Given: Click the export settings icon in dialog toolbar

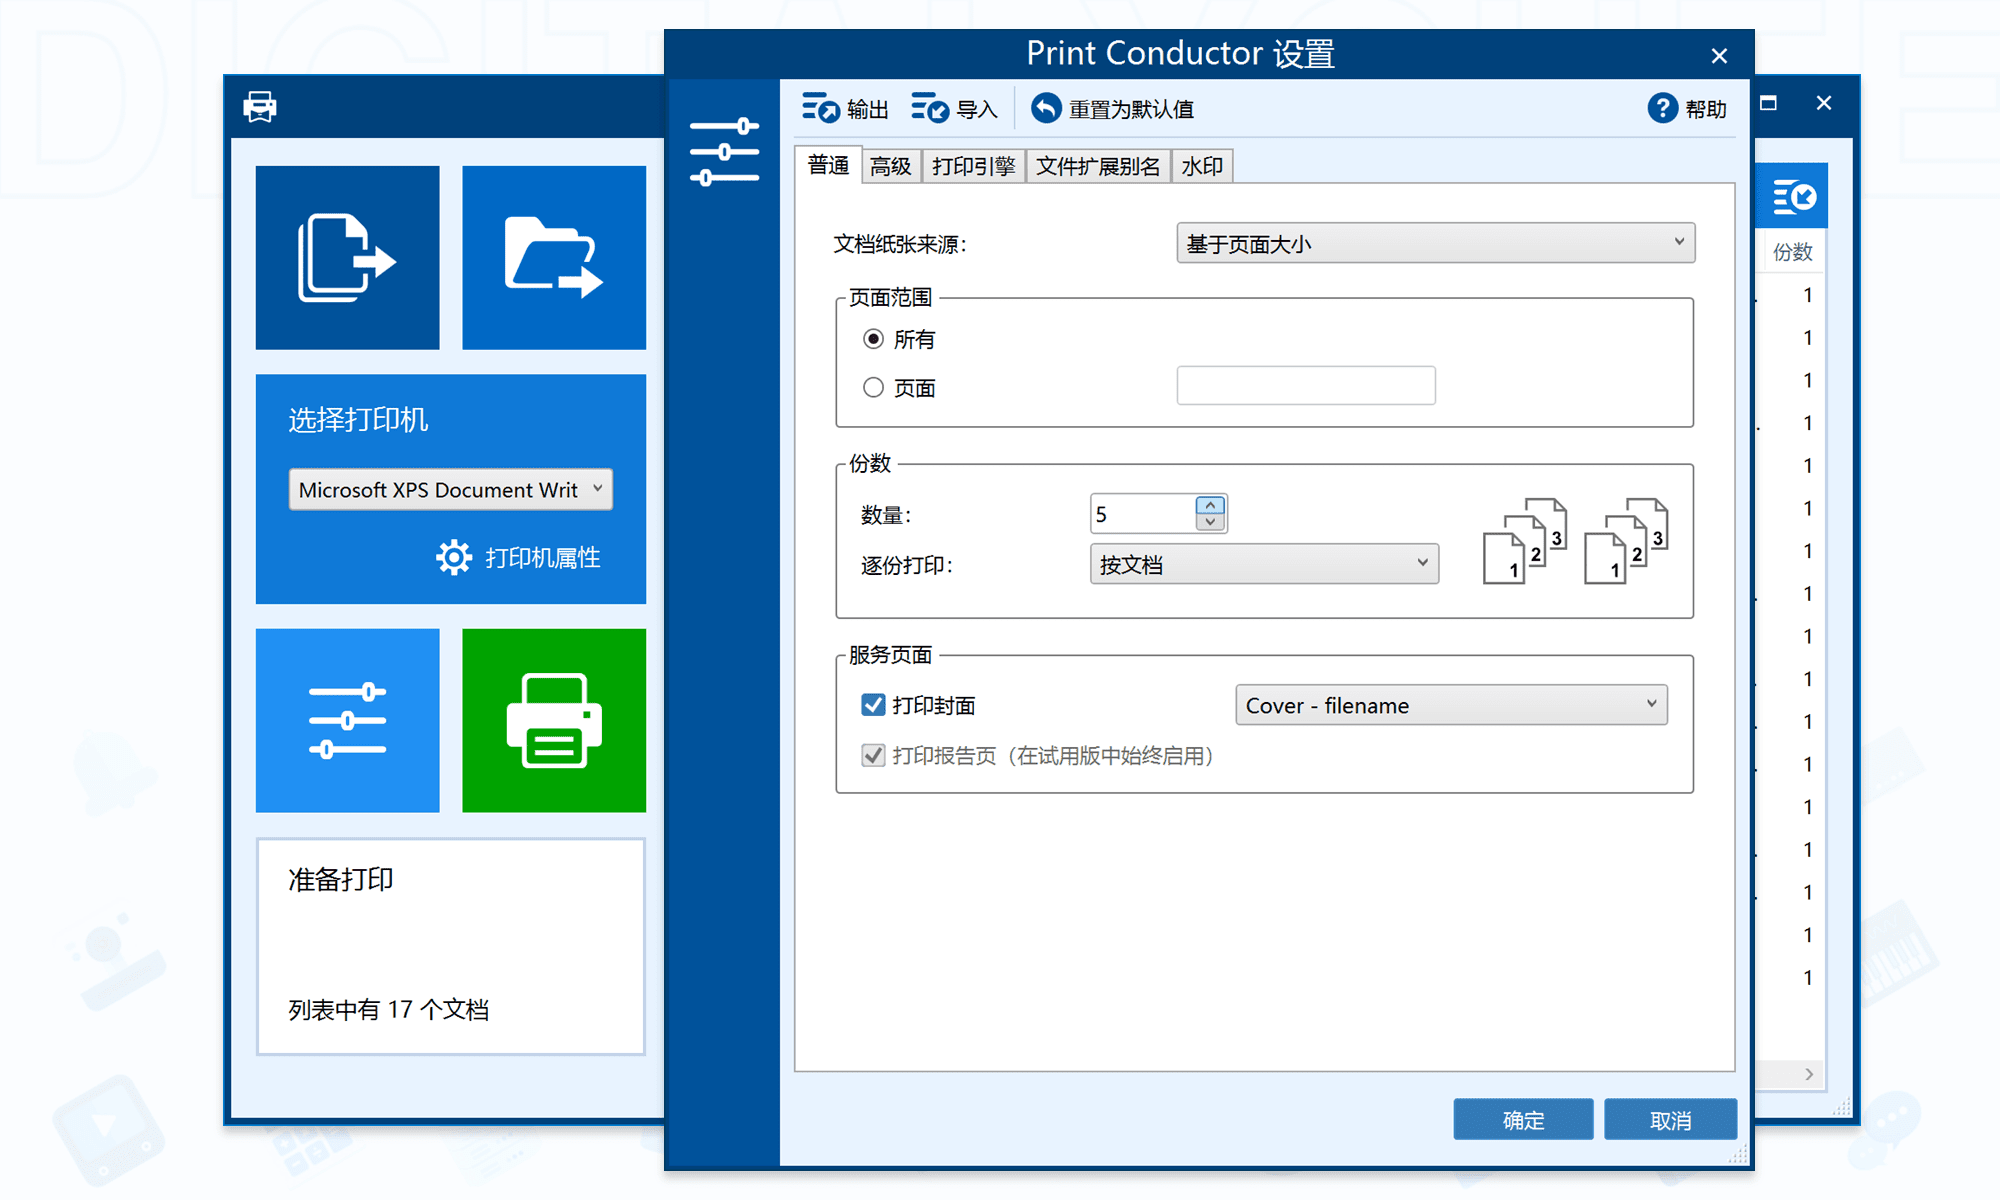Looking at the screenshot, I should [820, 108].
